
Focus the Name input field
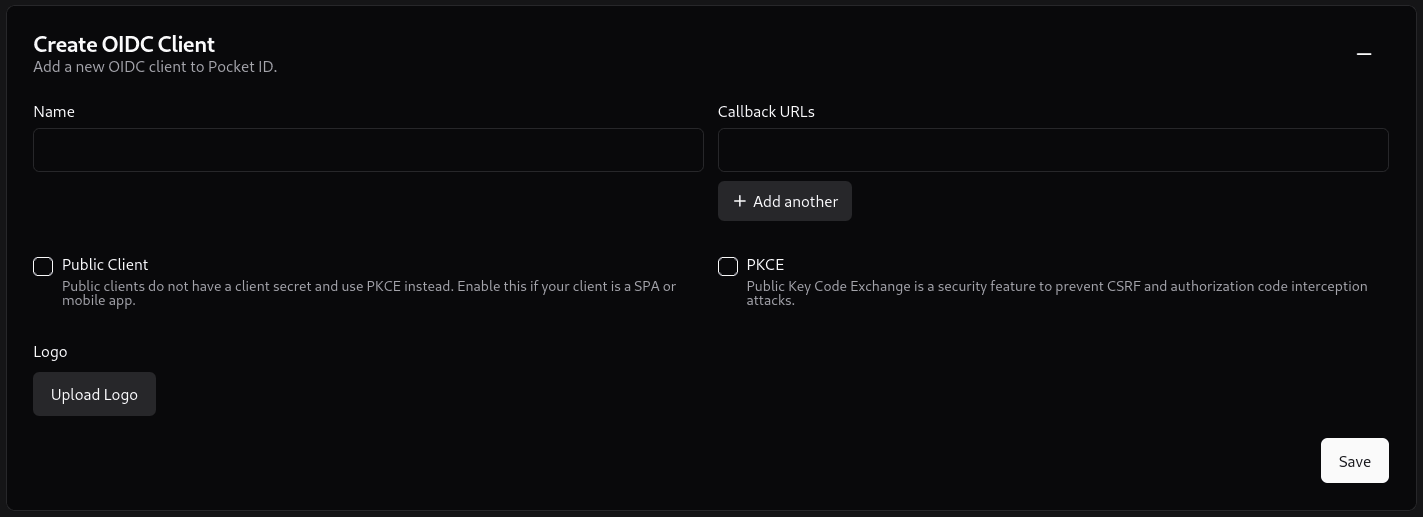point(368,150)
